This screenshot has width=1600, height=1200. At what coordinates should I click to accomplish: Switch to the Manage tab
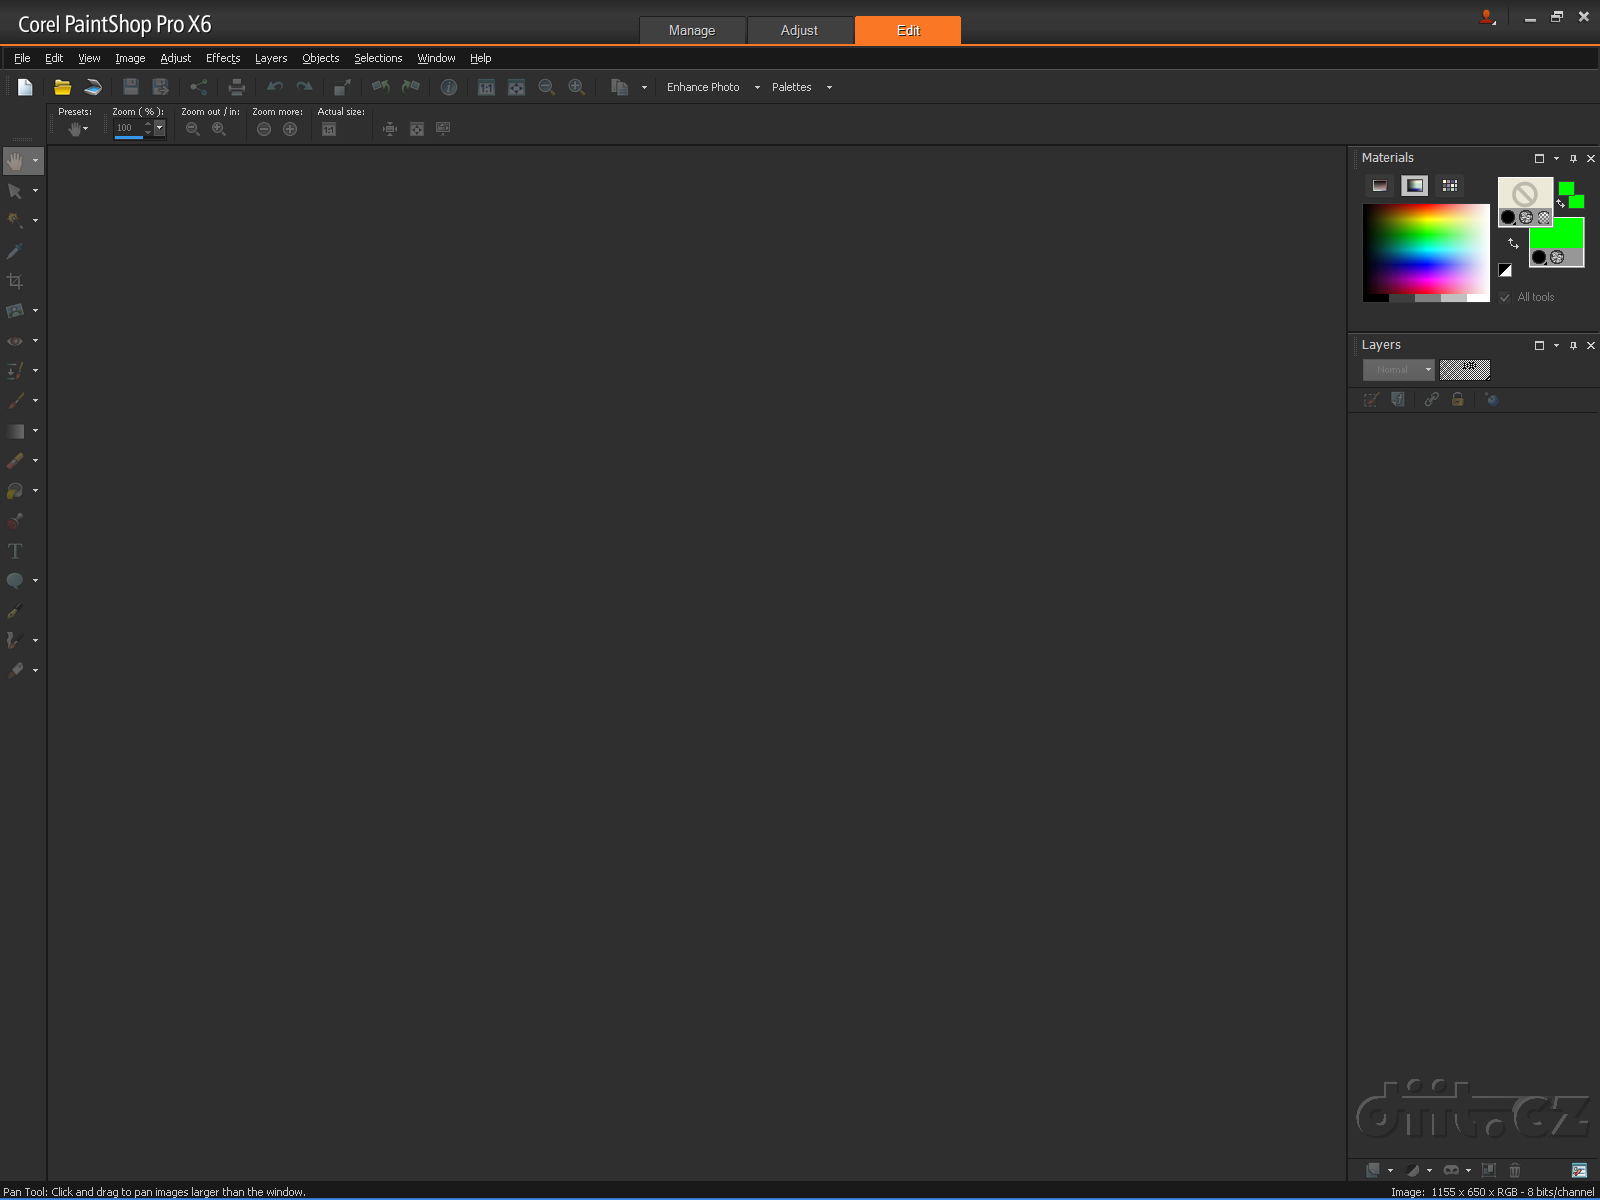(692, 30)
